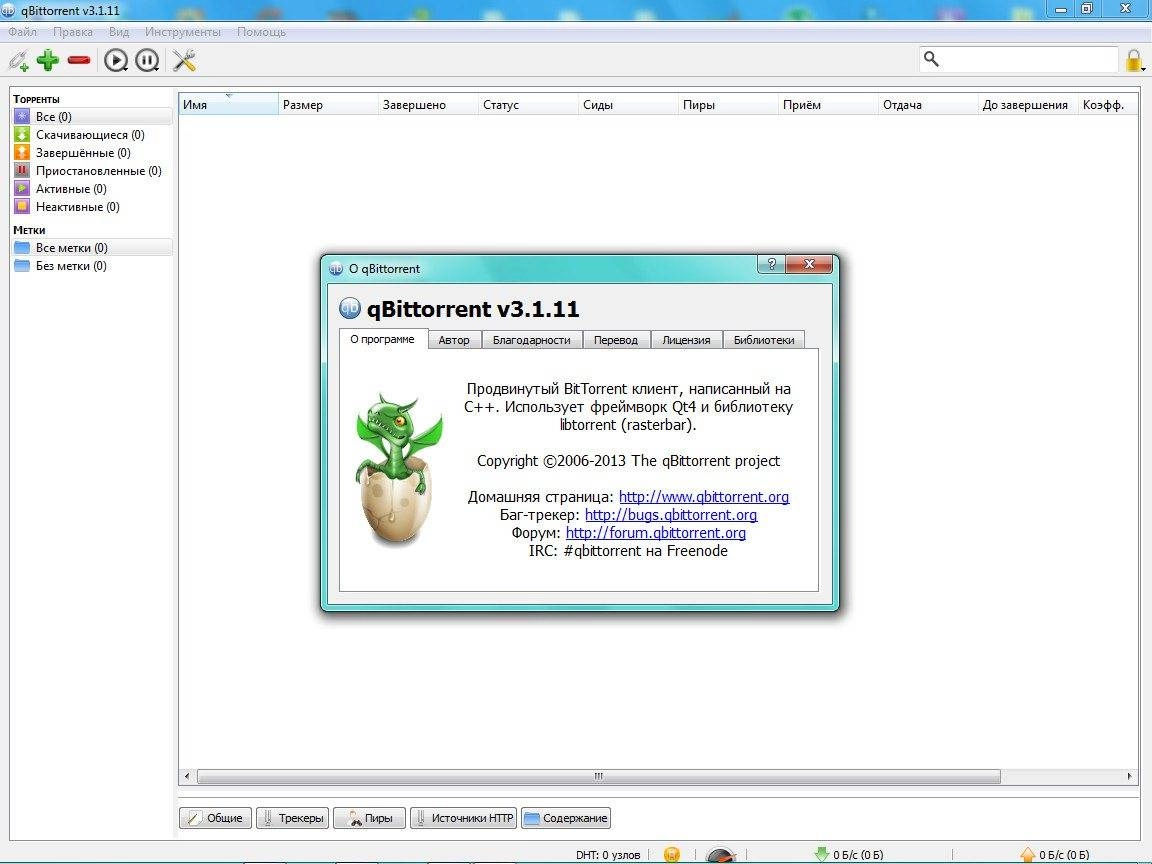The image size is (1152, 864).
Task: Click the add torrent link icon
Action: 18,60
